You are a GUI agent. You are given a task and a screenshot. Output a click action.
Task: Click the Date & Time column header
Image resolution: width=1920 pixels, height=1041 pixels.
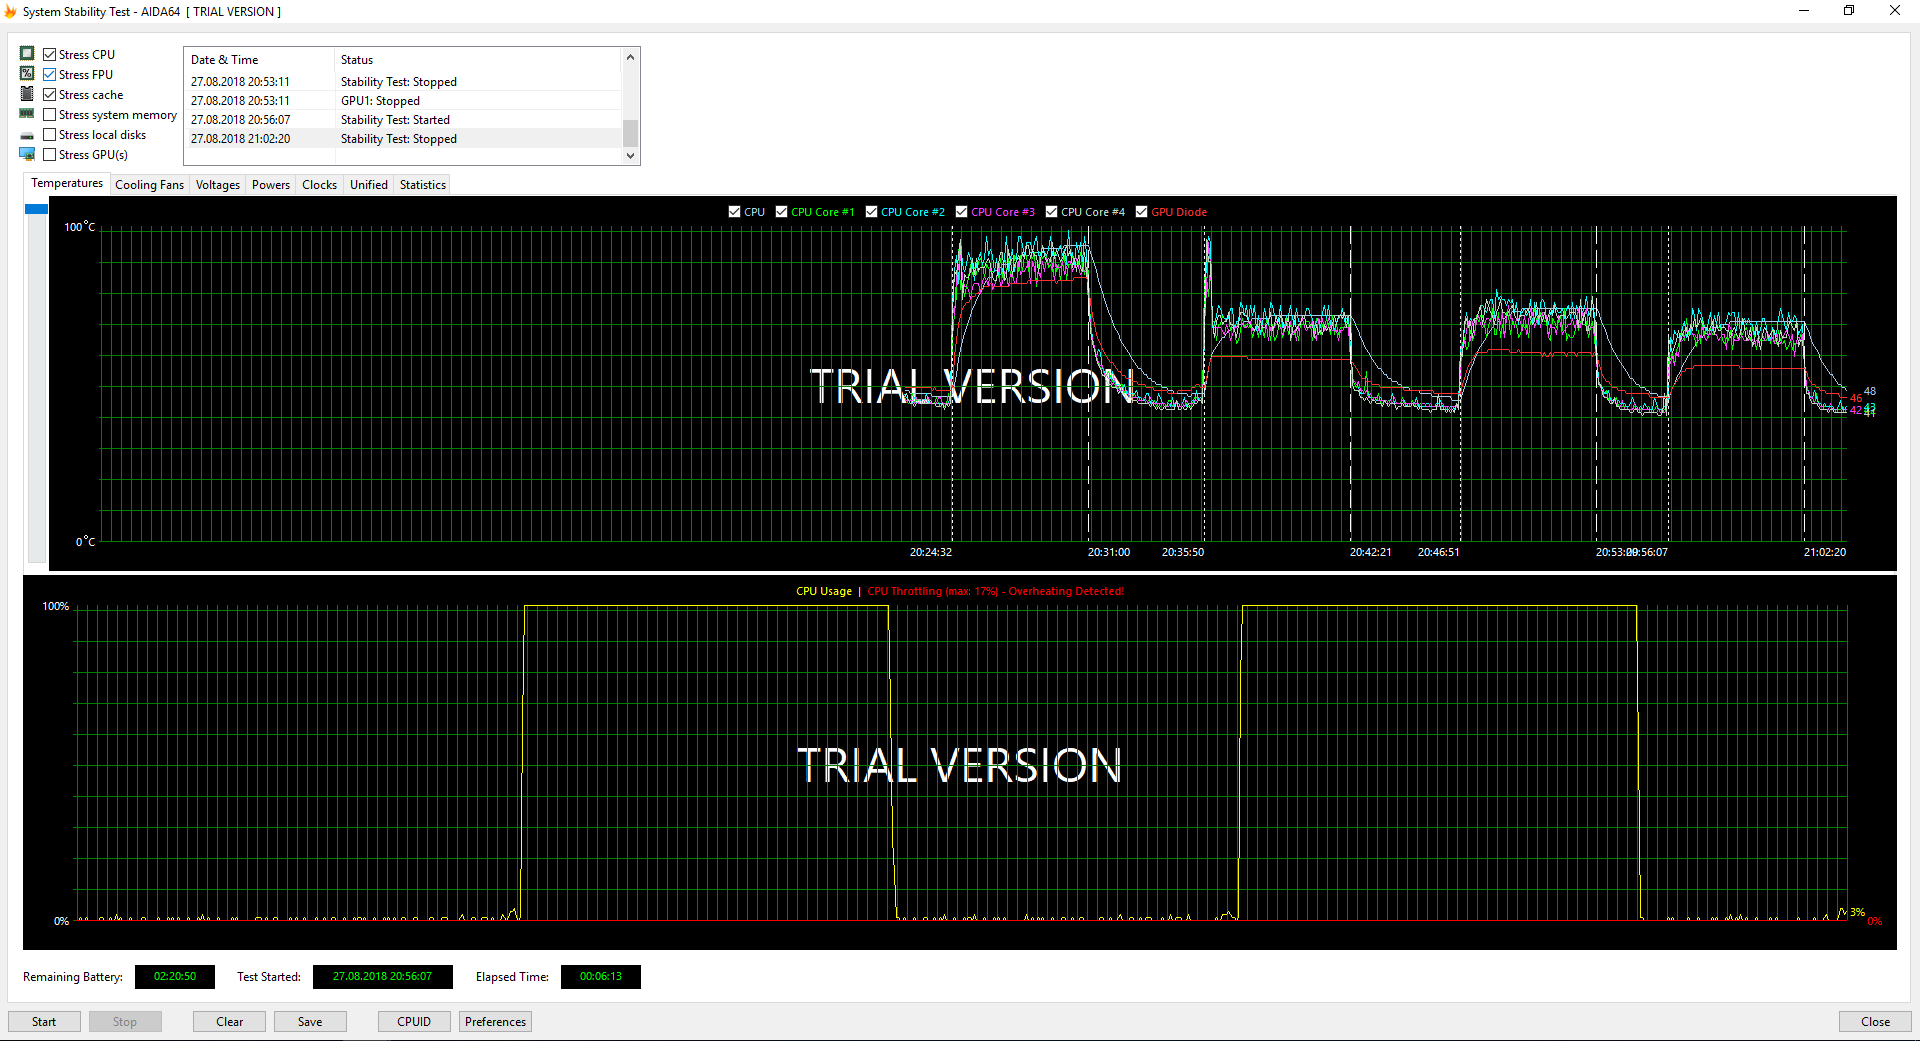coord(259,60)
